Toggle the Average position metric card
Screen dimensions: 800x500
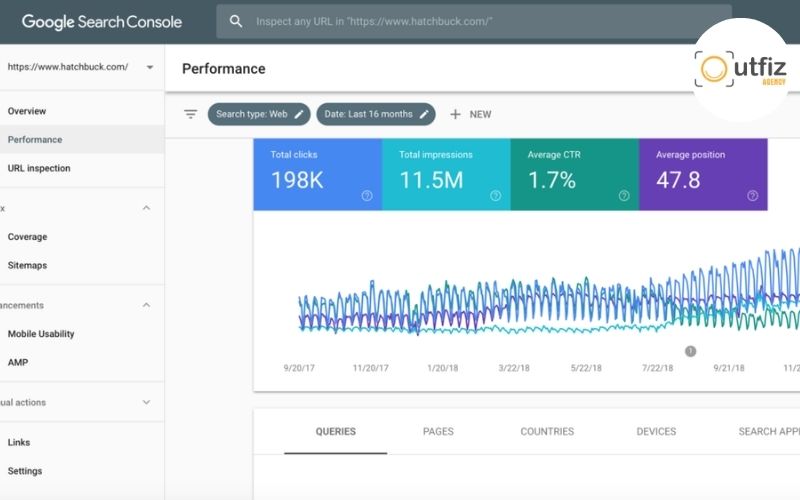click(x=704, y=174)
